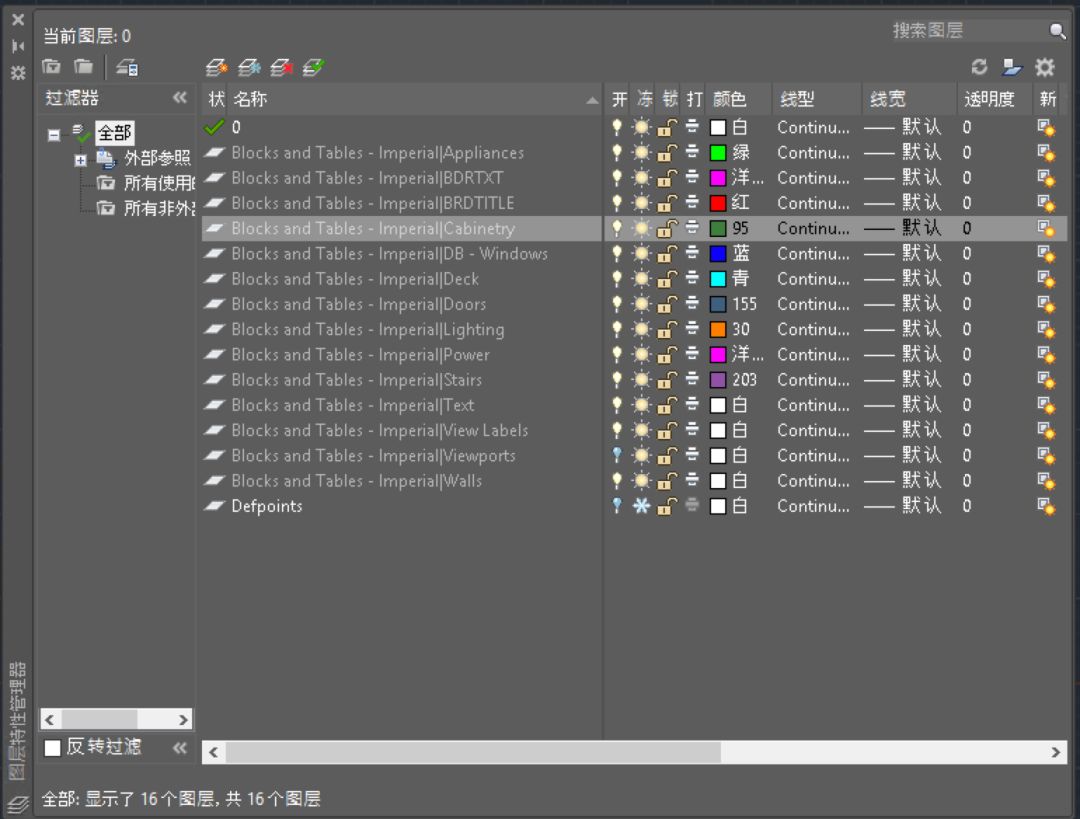Thaw the Defpoints layer snowflake icon
Image resolution: width=1080 pixels, height=819 pixels.
coord(641,506)
